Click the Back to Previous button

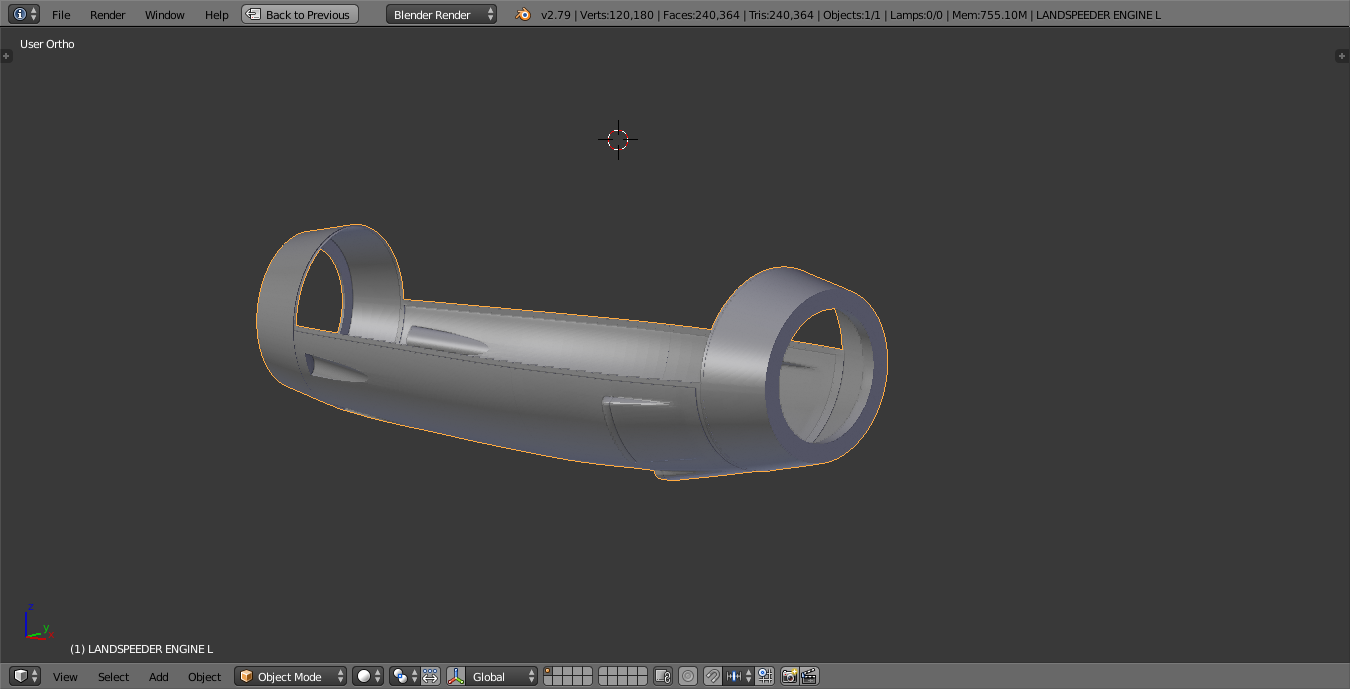coord(300,14)
